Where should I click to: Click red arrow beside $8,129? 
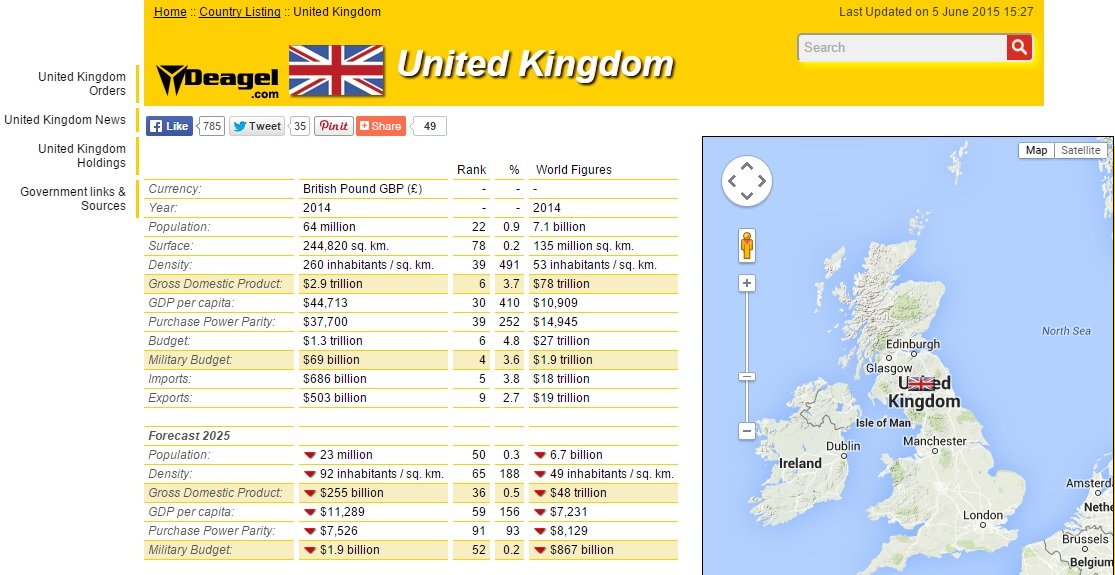(x=540, y=531)
